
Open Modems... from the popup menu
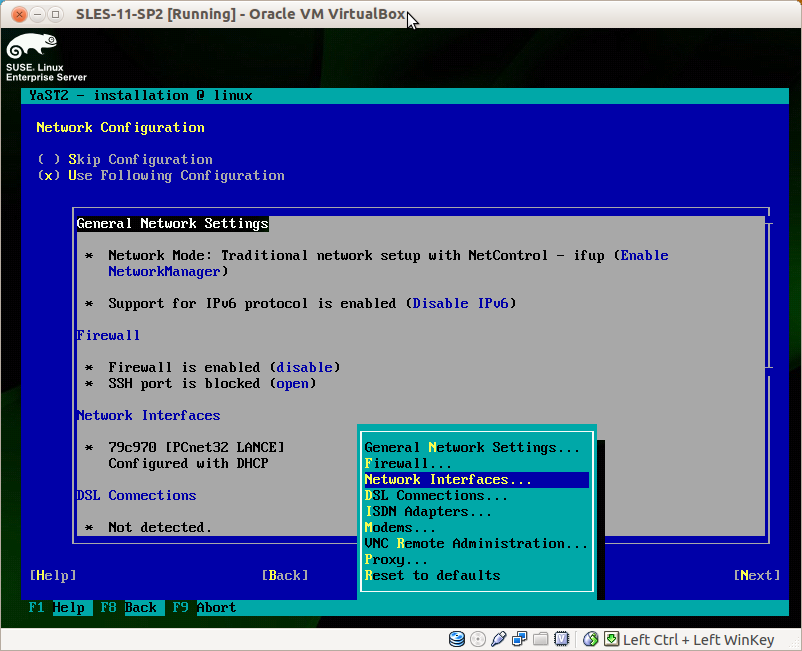coord(476,527)
